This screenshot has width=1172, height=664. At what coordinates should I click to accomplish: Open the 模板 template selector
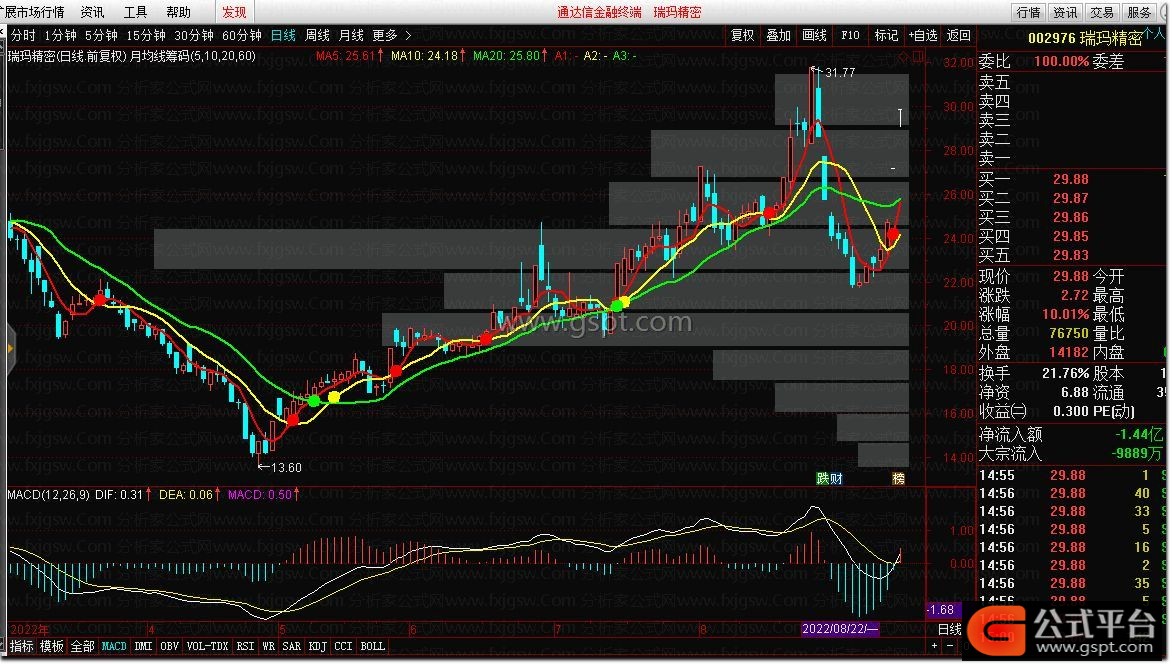pyautogui.click(x=52, y=646)
